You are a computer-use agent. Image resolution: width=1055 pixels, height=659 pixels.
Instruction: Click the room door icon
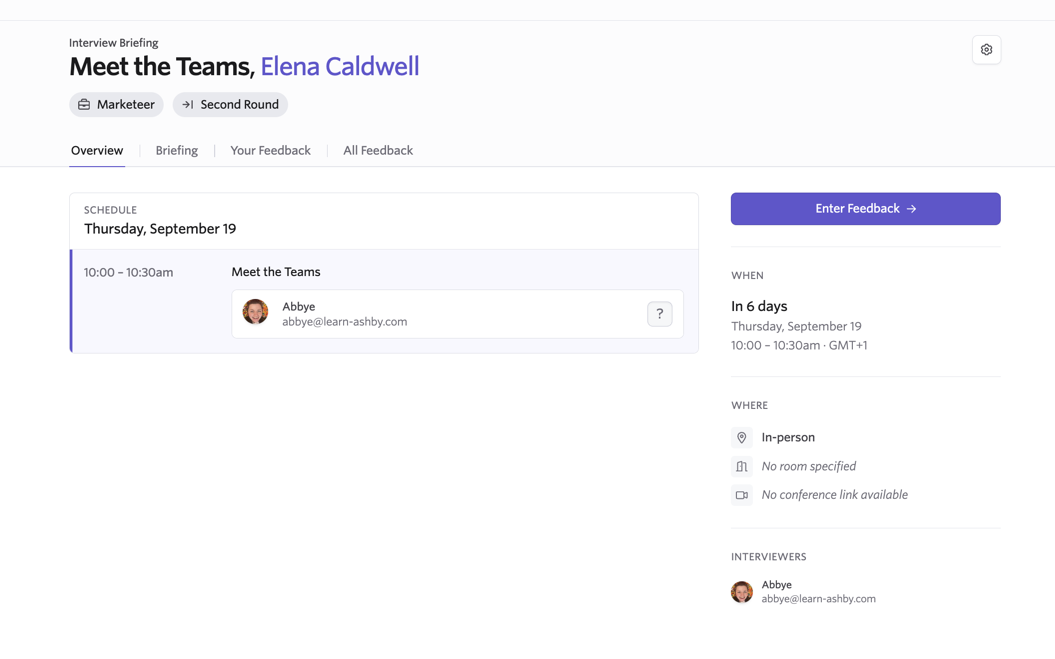tap(741, 466)
